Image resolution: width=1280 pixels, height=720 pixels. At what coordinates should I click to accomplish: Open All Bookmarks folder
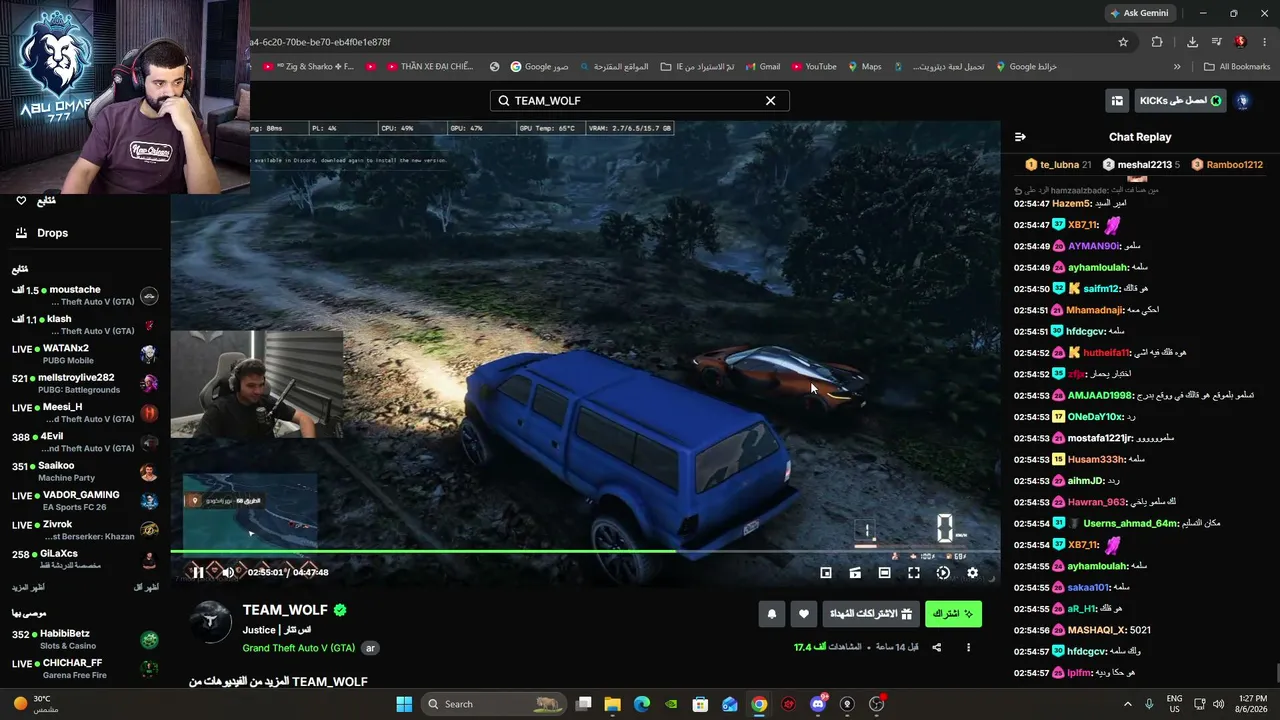click(x=1237, y=67)
